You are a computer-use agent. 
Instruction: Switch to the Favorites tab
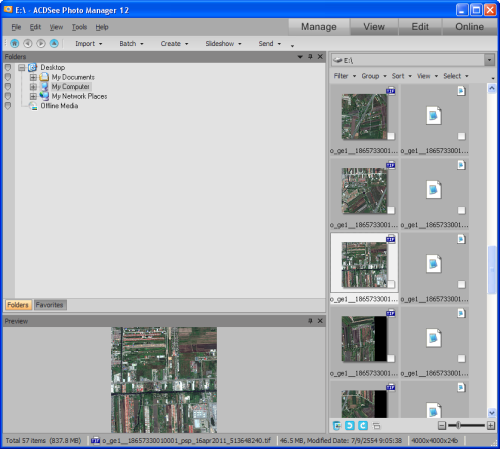point(50,305)
